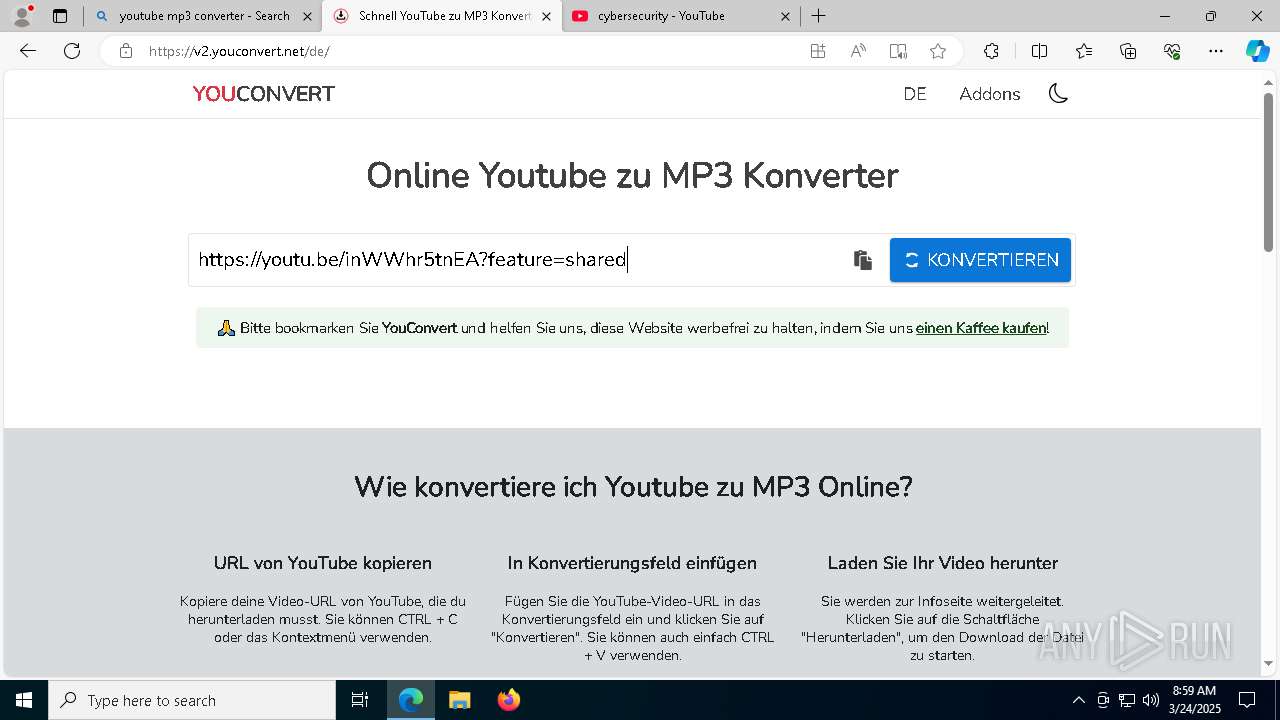Click the scrollbar down arrow
1280x720 pixels.
click(1269, 663)
